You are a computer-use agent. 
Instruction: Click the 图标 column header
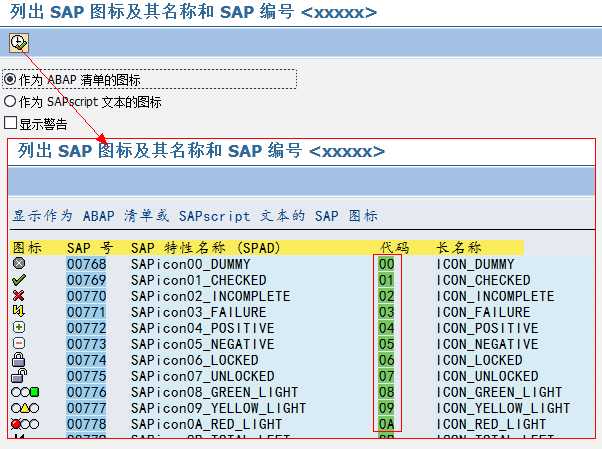27,248
